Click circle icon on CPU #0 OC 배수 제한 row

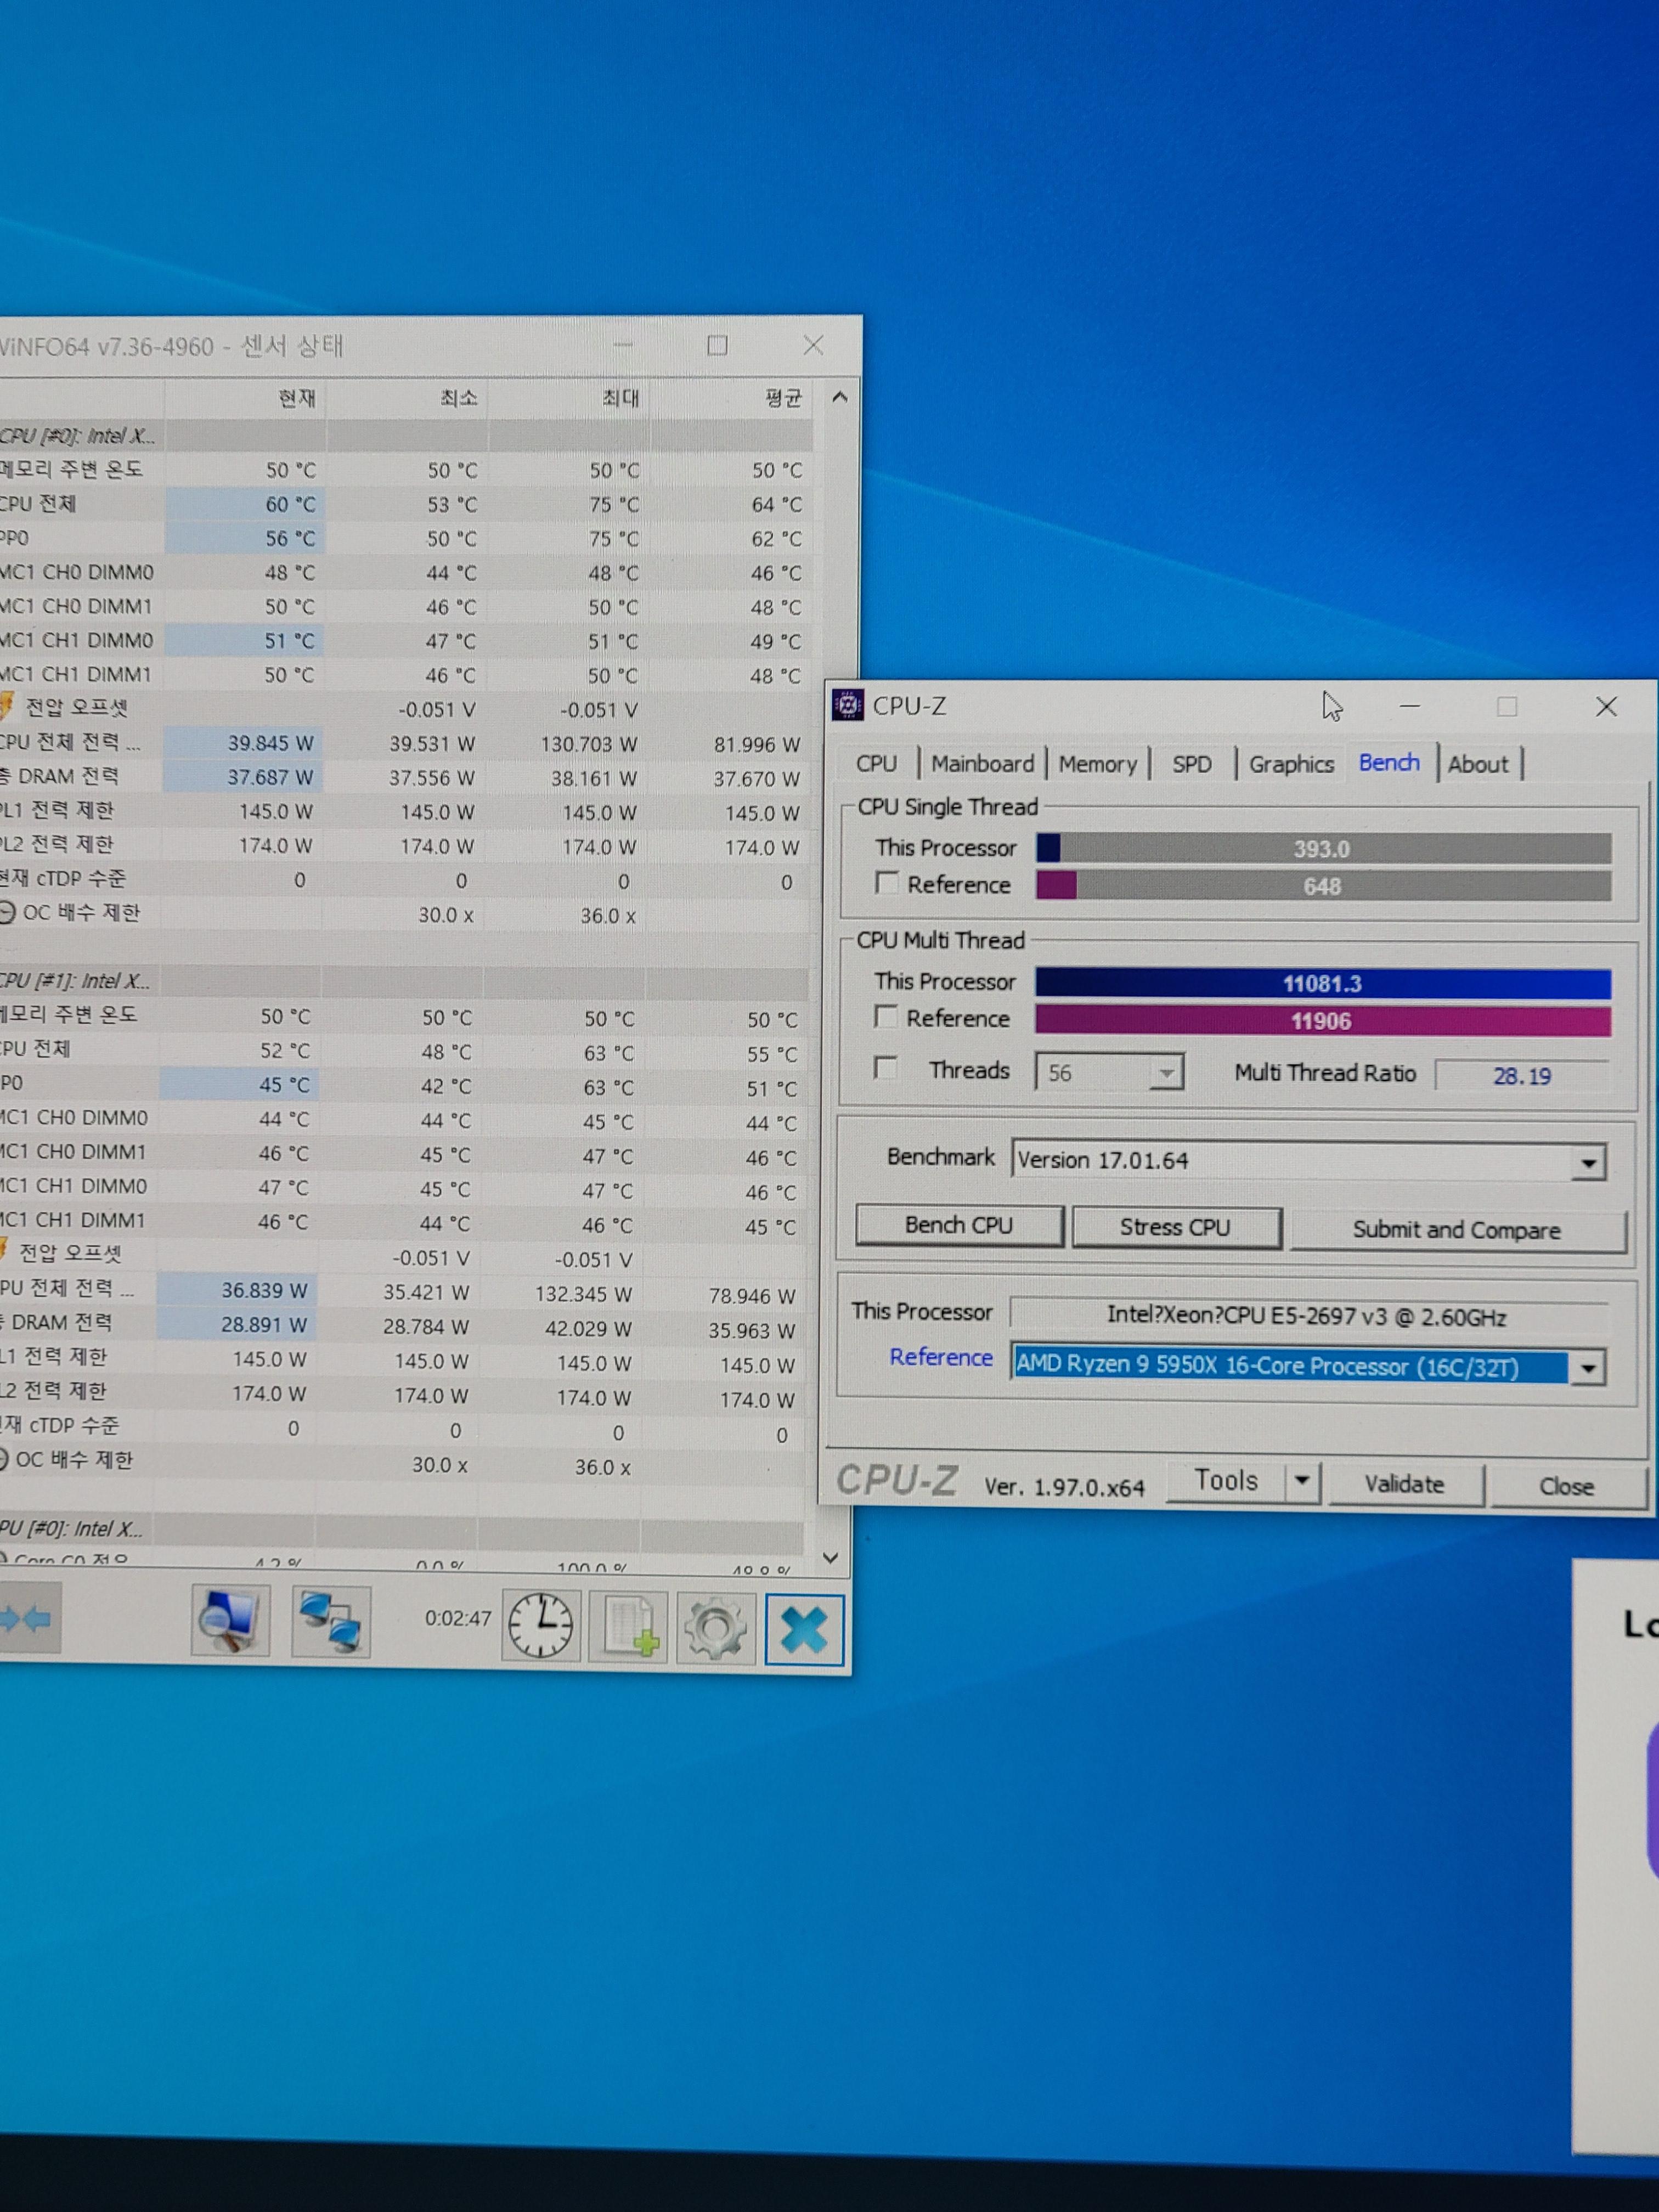[x=7, y=912]
